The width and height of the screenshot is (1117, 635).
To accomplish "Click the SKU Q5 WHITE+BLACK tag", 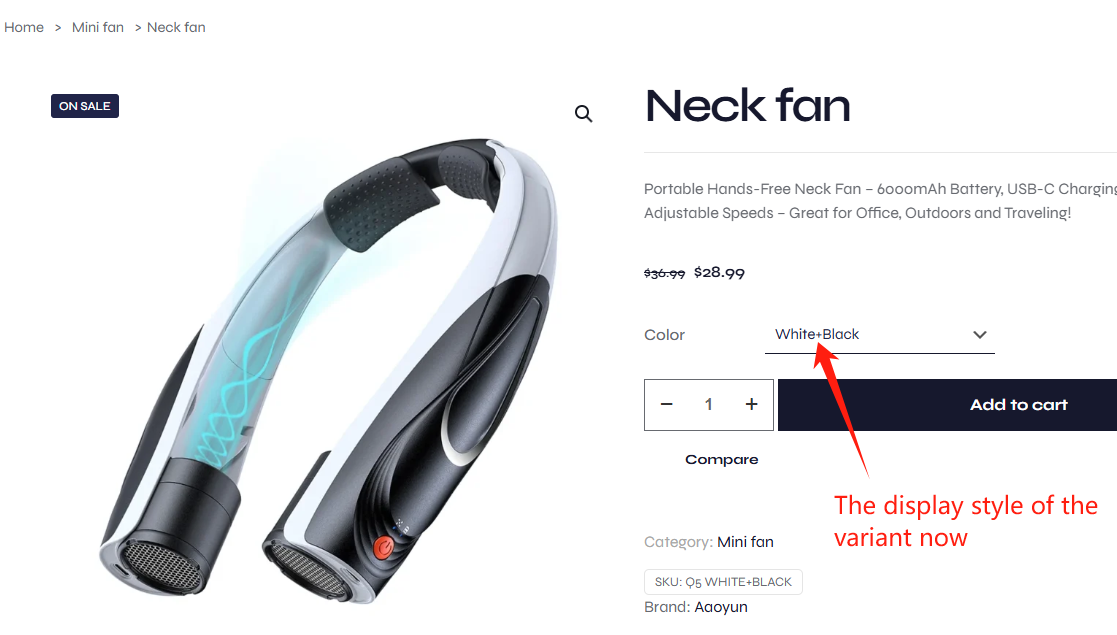I will (723, 582).
